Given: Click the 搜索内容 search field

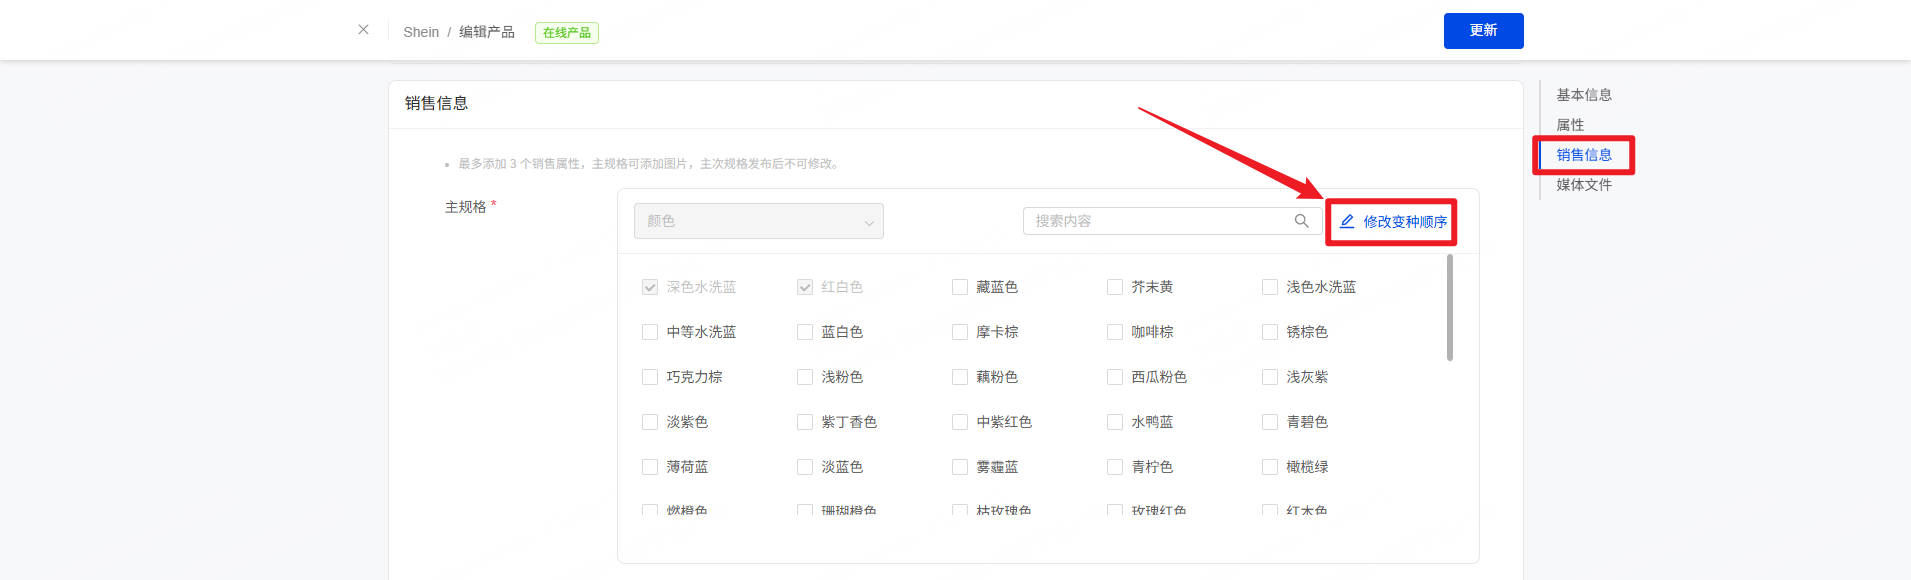Looking at the screenshot, I should tap(1160, 221).
